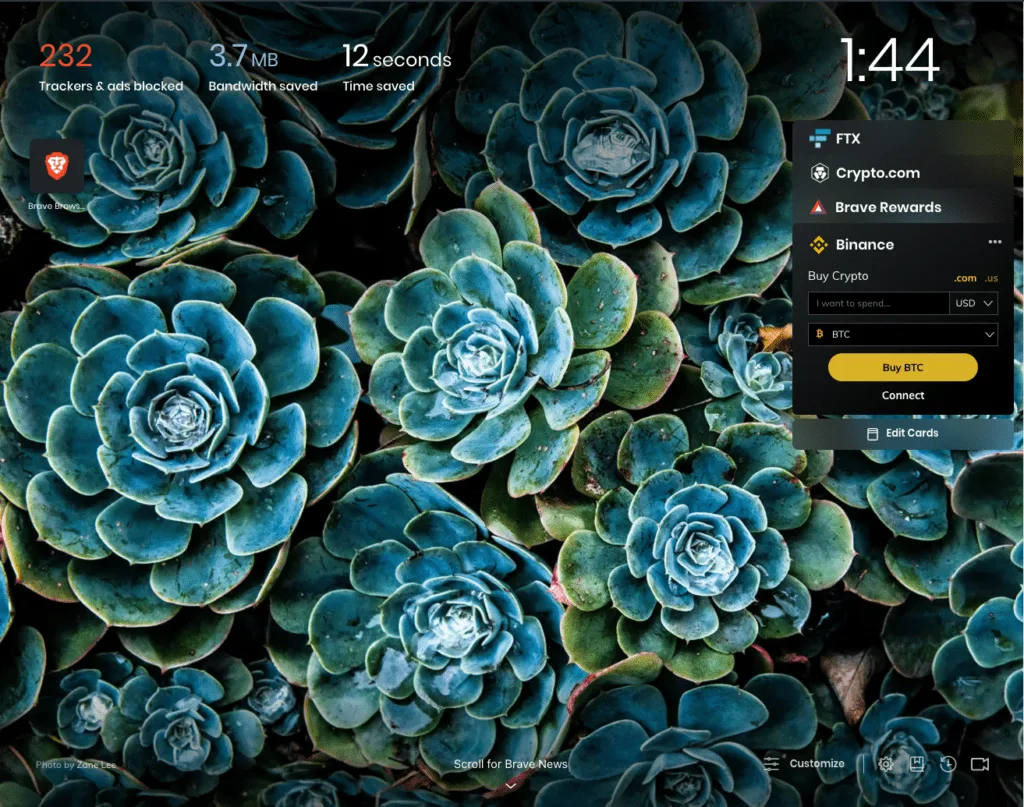The image size is (1024, 807).
Task: Switch Binance region to .com
Action: click(x=964, y=278)
